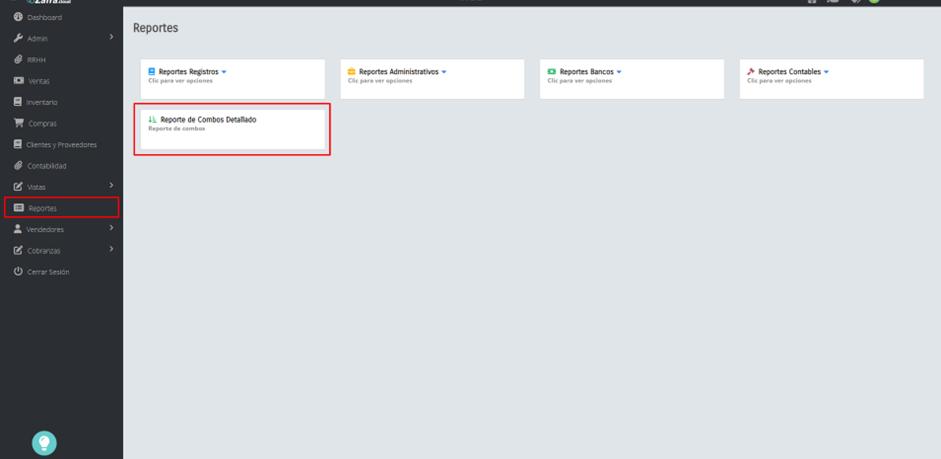Image resolution: width=941 pixels, height=459 pixels.
Task: Expand the Cobranzas submenu chevron
Action: pyautogui.click(x=112, y=249)
